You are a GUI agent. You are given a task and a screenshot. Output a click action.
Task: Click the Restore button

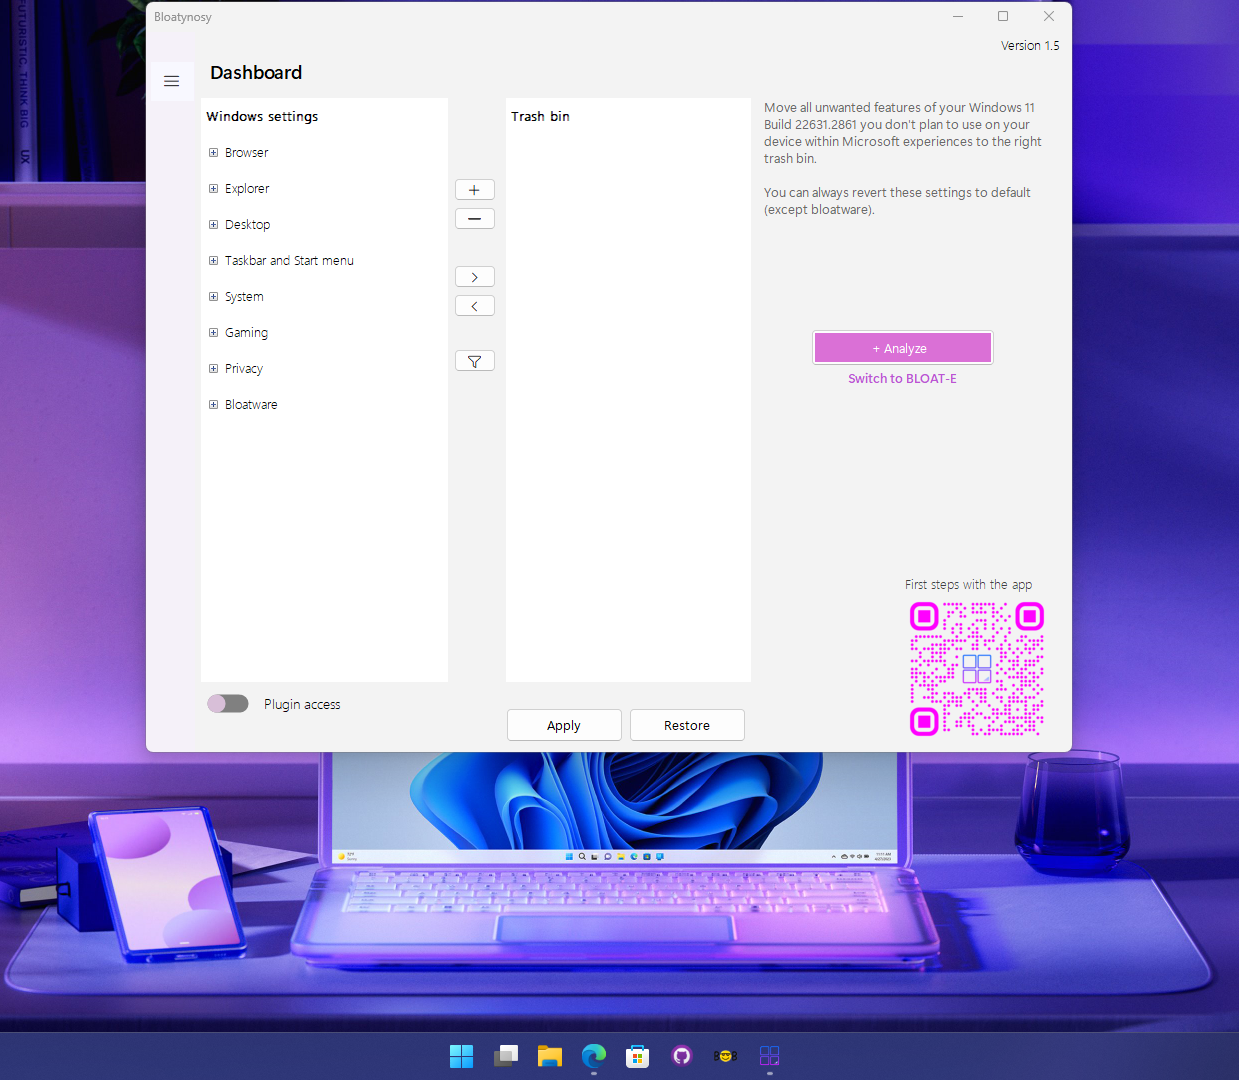click(x=687, y=725)
